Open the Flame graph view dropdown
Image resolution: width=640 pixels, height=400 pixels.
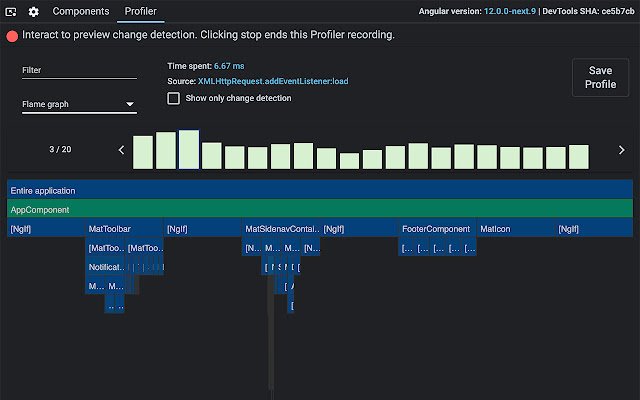pyautogui.click(x=79, y=104)
